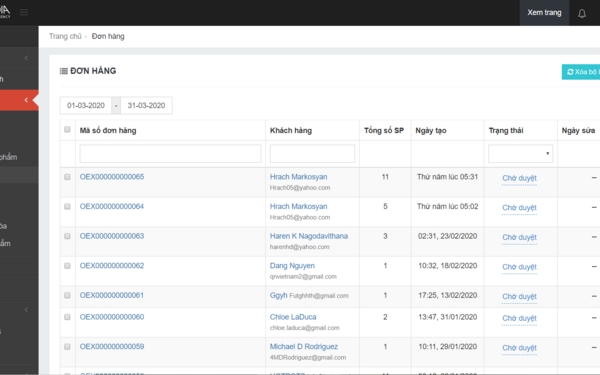600x375 pixels.
Task: Click the Trạng thái column header
Action: click(x=506, y=130)
